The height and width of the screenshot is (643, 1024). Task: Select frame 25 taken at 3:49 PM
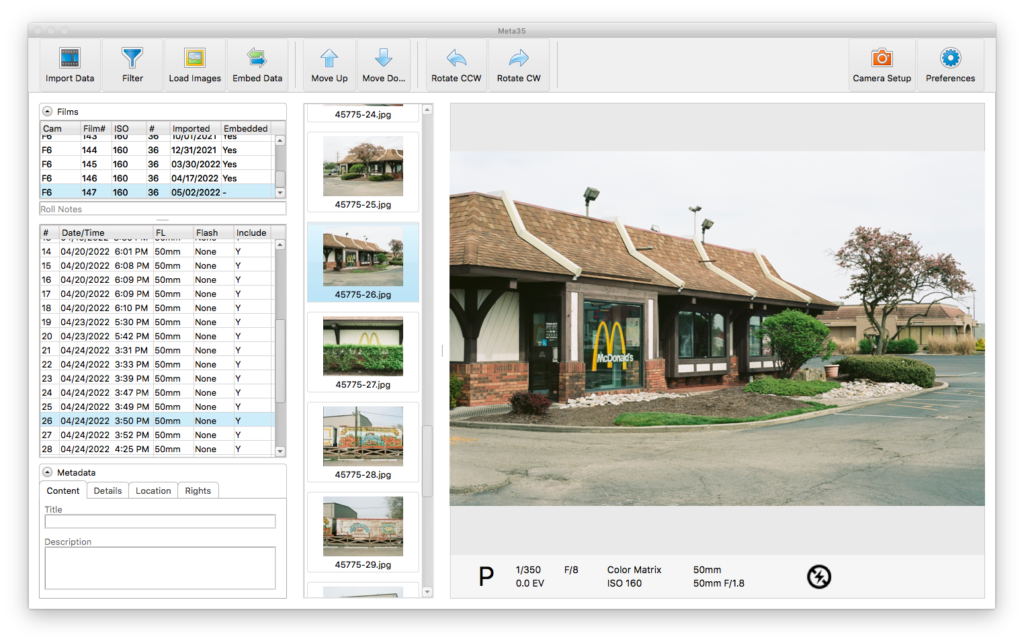157,407
